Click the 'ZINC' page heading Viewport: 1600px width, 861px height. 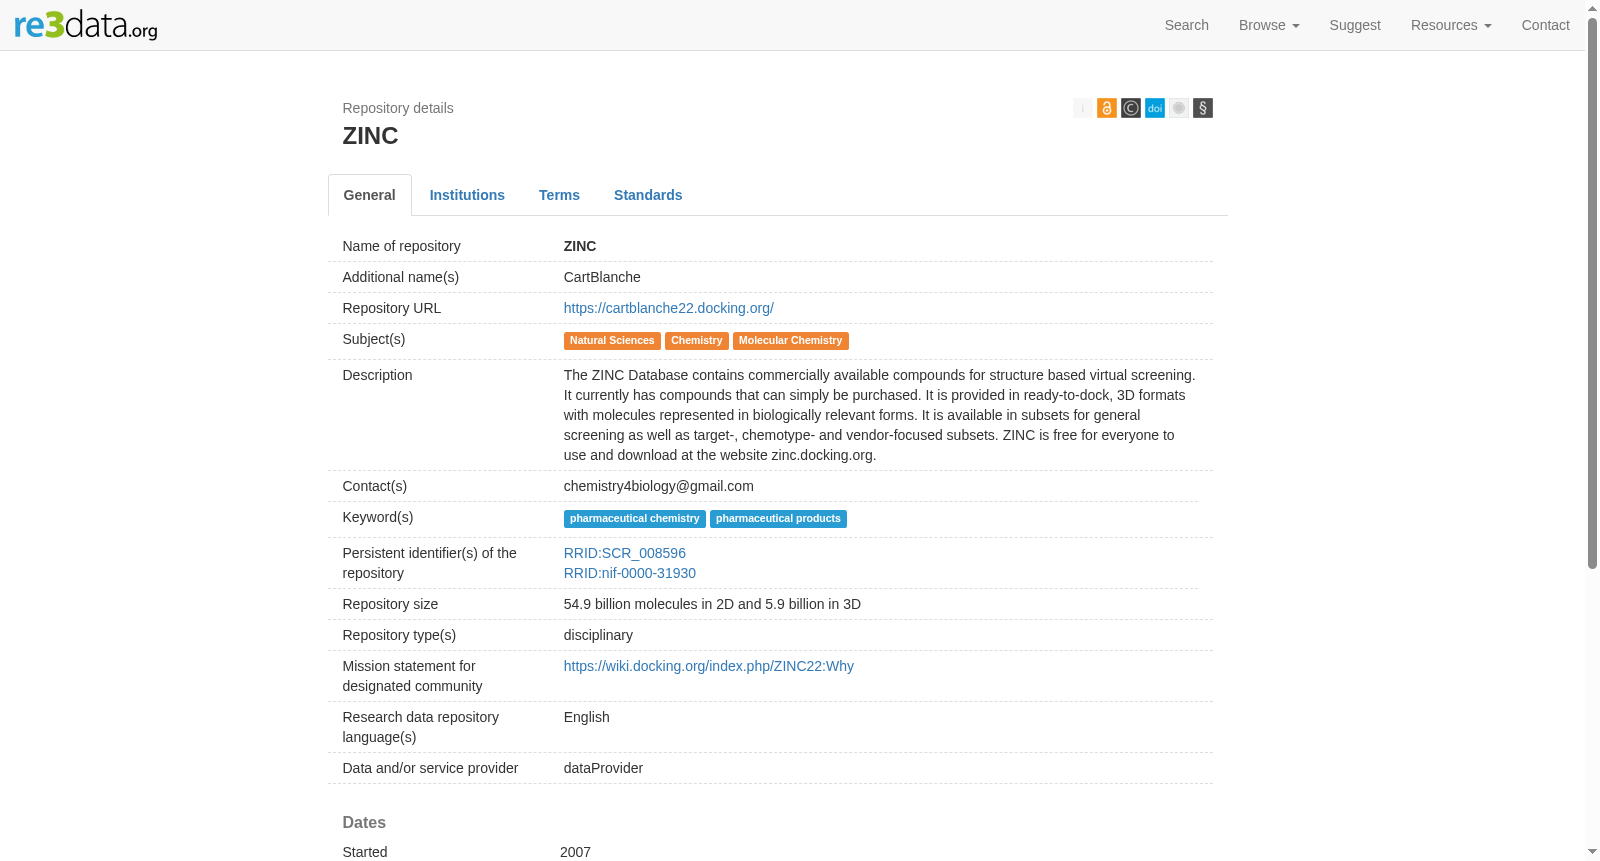pos(371,136)
